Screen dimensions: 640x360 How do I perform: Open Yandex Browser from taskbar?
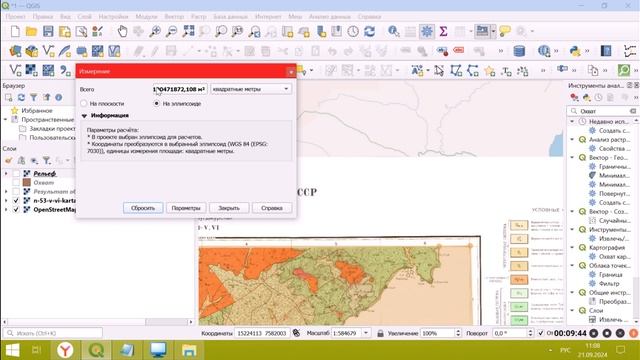tap(65, 350)
